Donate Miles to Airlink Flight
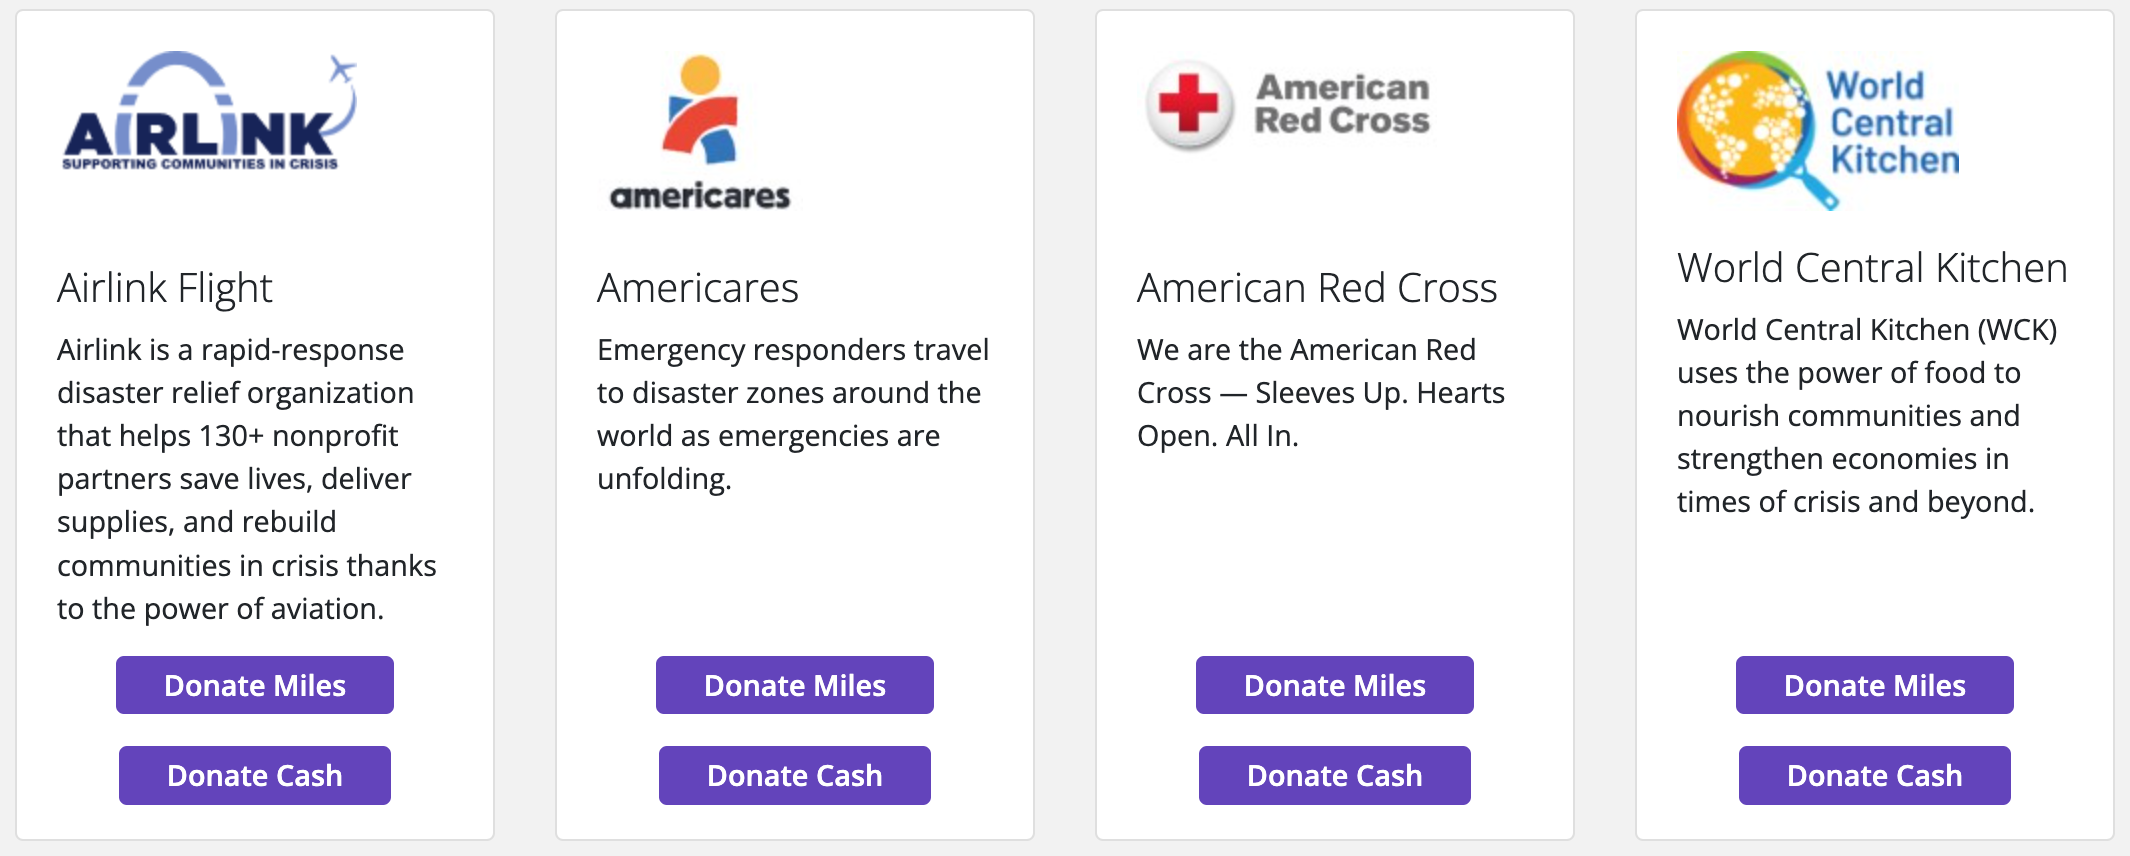Viewport: 2130px width, 856px height. coord(254,685)
